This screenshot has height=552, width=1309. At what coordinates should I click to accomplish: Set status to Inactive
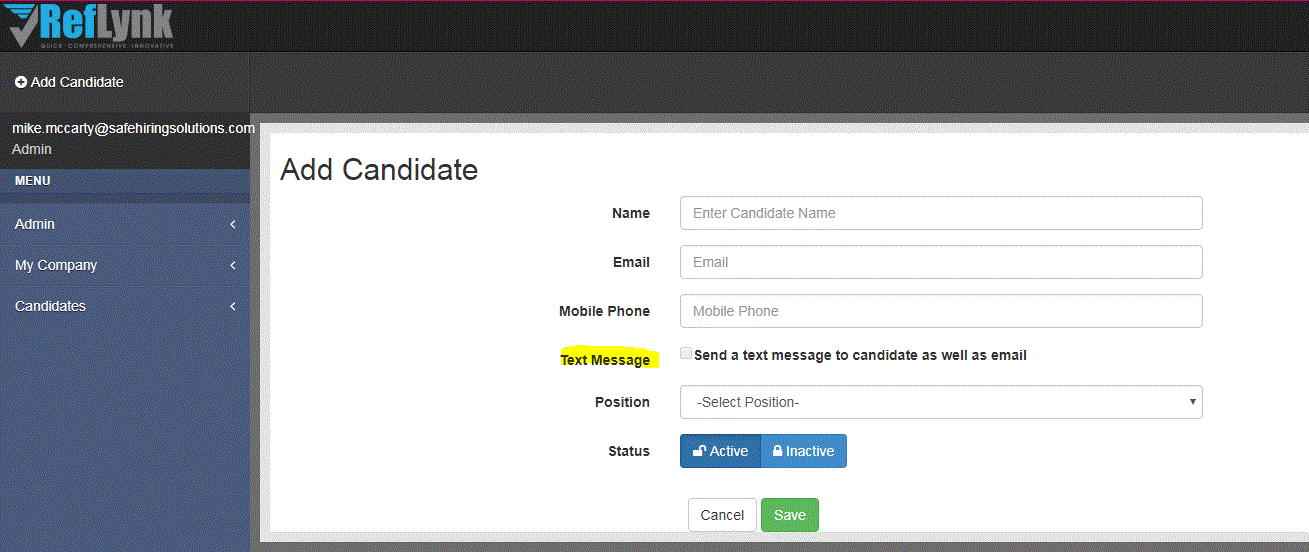[x=804, y=451]
